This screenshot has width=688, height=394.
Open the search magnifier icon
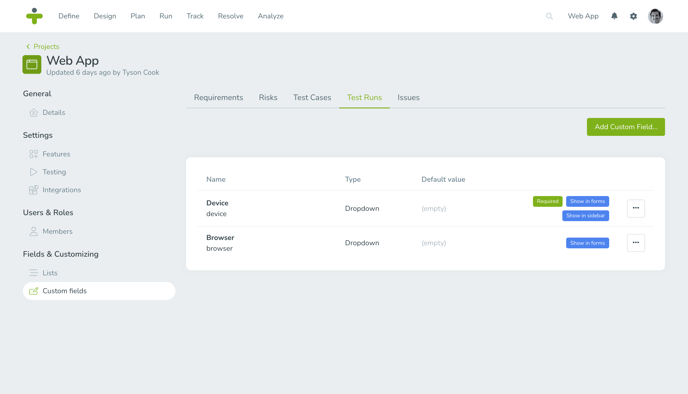549,16
